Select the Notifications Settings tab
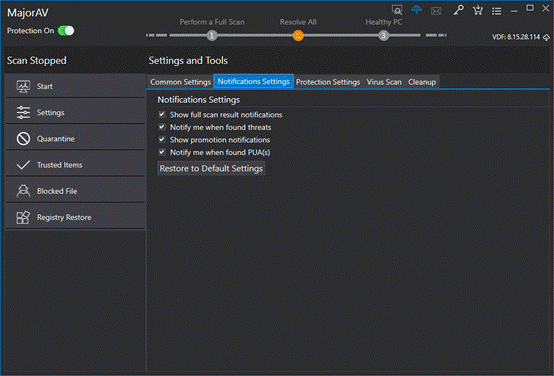The image size is (554, 376). [254, 81]
